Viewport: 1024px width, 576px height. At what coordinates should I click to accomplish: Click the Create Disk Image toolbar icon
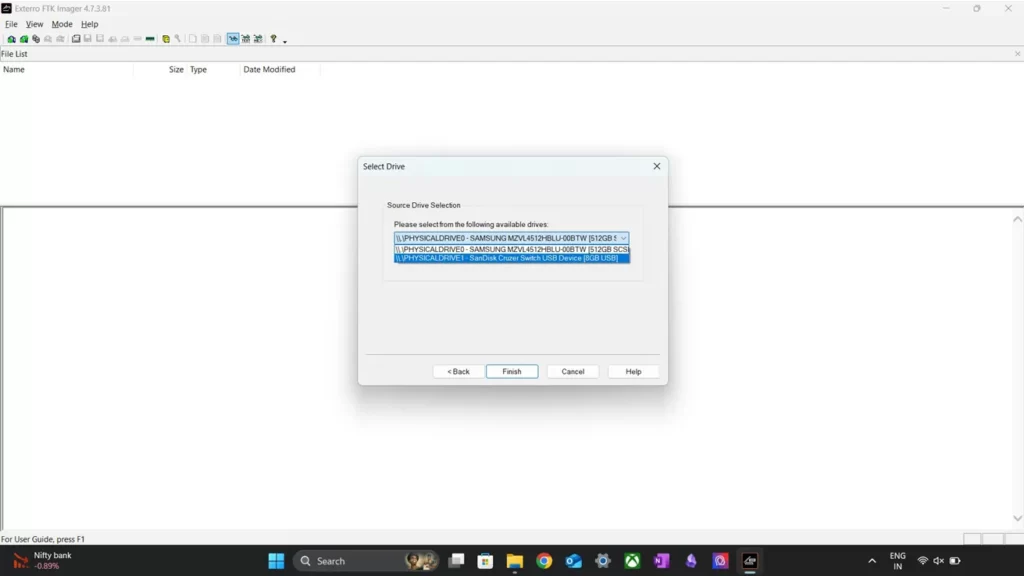pos(76,39)
